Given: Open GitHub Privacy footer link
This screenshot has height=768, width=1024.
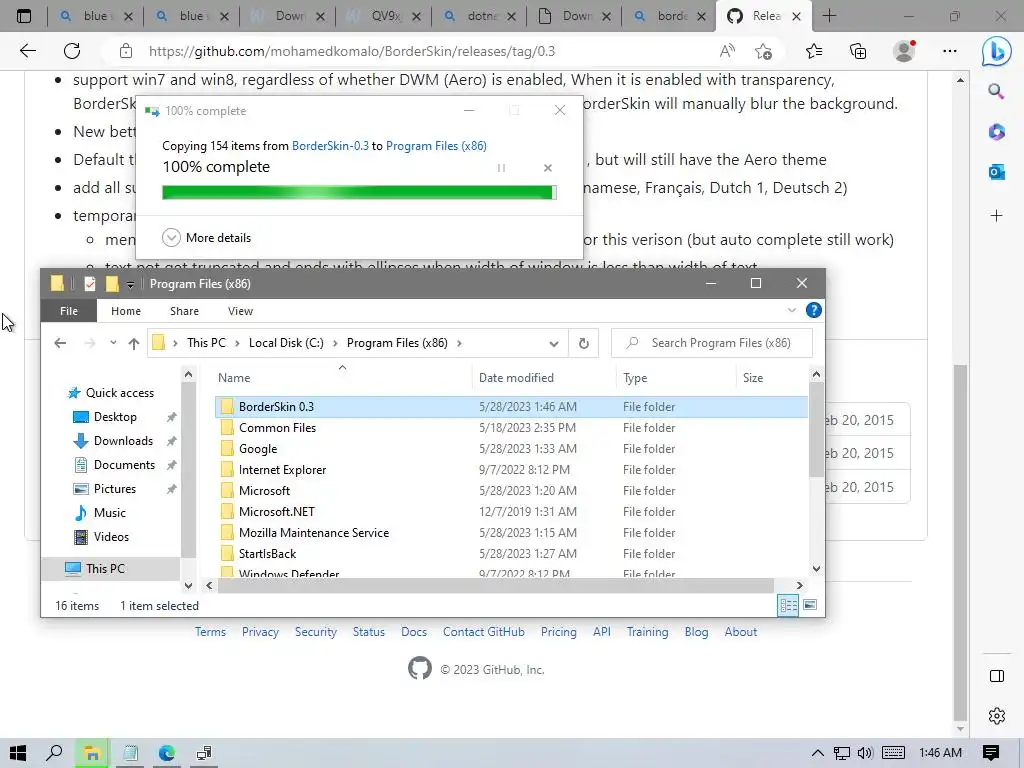Looking at the screenshot, I should tap(260, 632).
